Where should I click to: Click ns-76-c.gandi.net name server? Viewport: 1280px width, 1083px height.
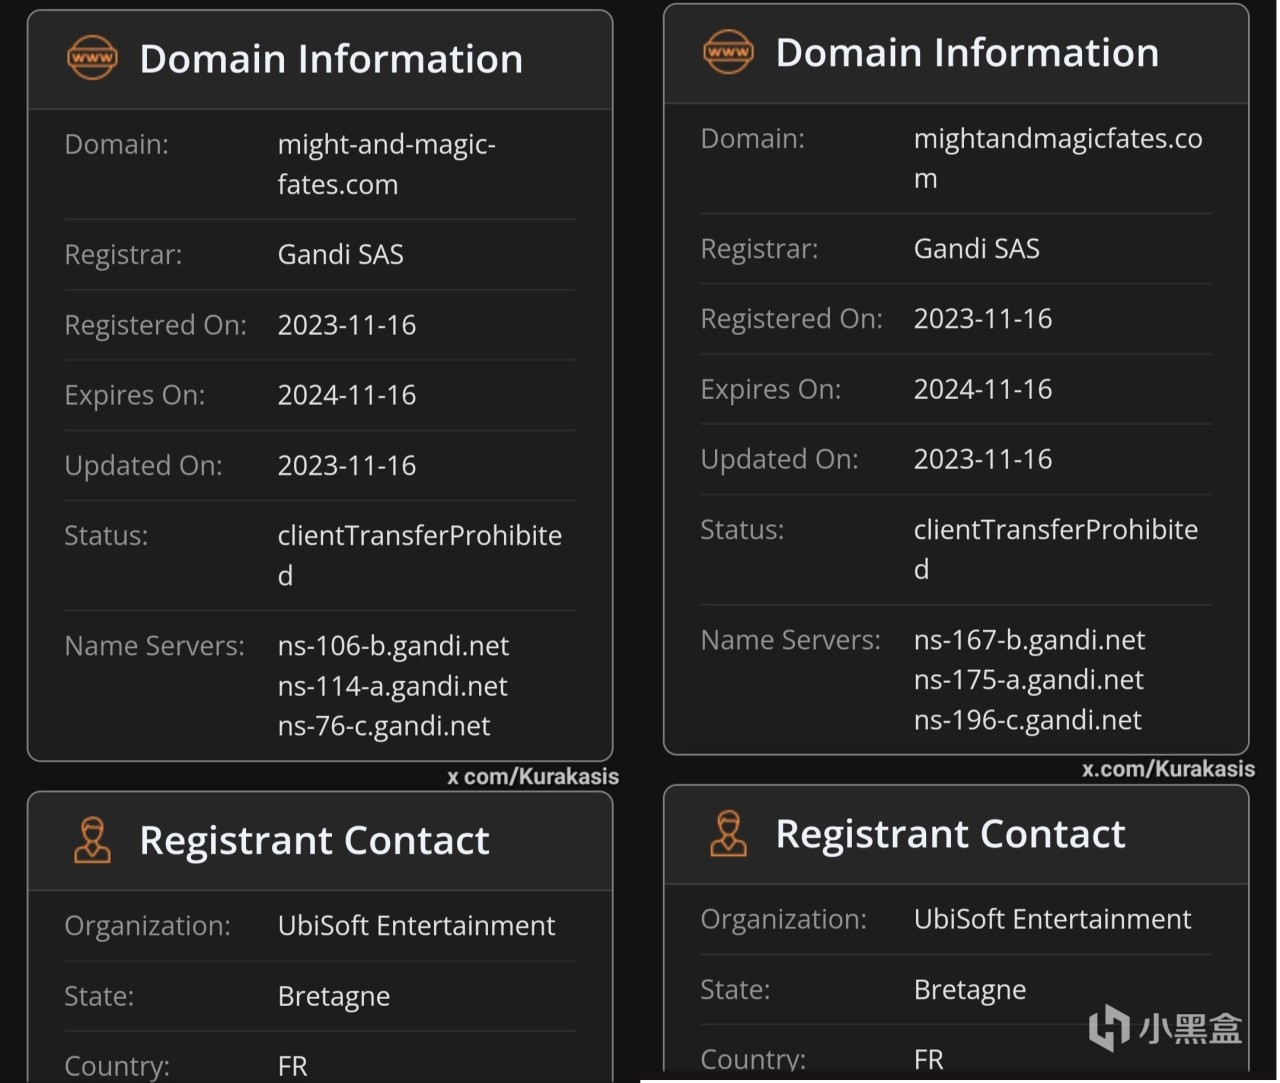click(x=384, y=726)
